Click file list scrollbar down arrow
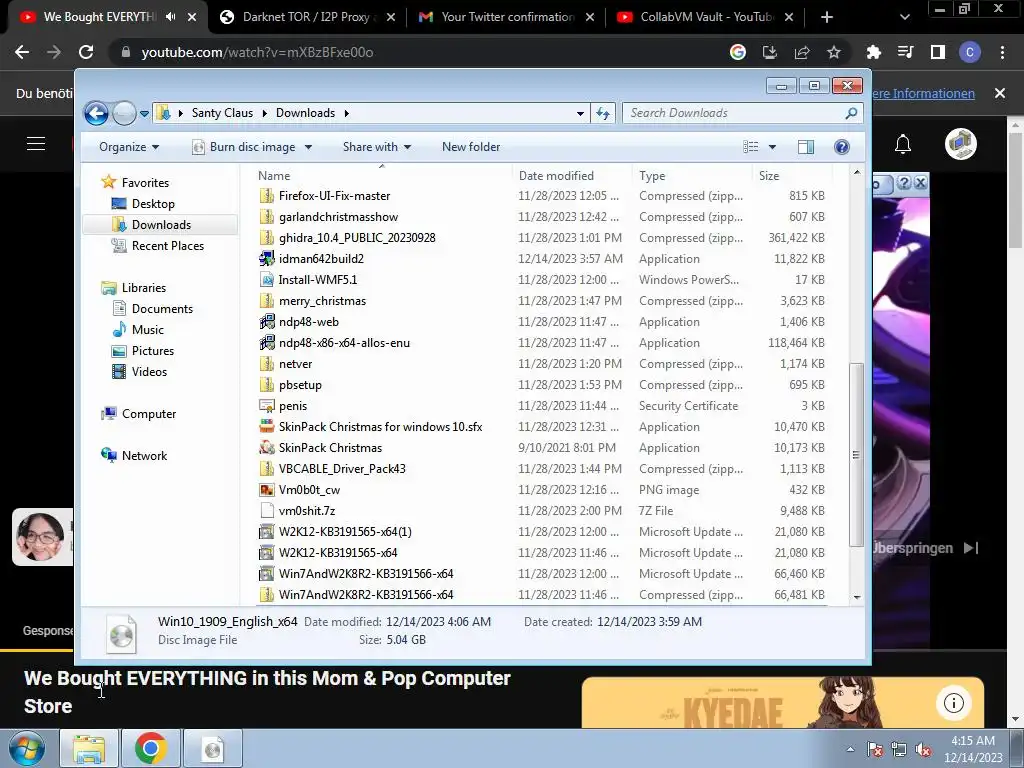 [856, 597]
